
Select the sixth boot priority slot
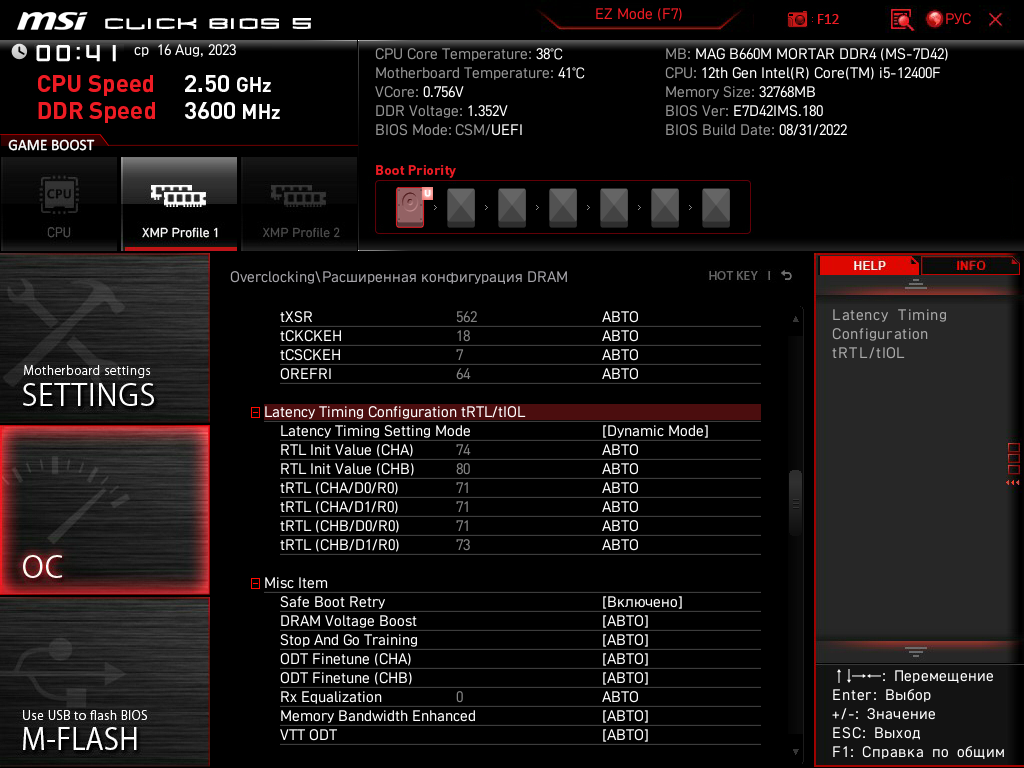(x=665, y=207)
